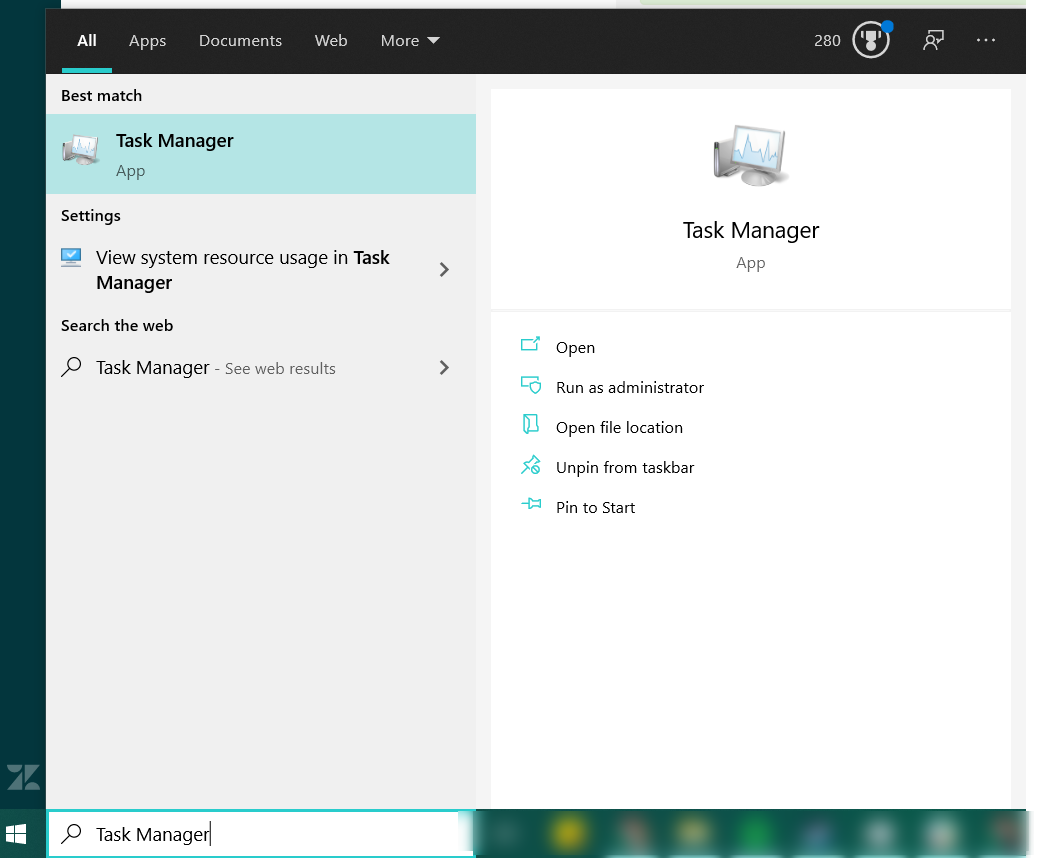Image resolution: width=1039 pixels, height=858 pixels.
Task: Click Open file location
Action: [619, 427]
